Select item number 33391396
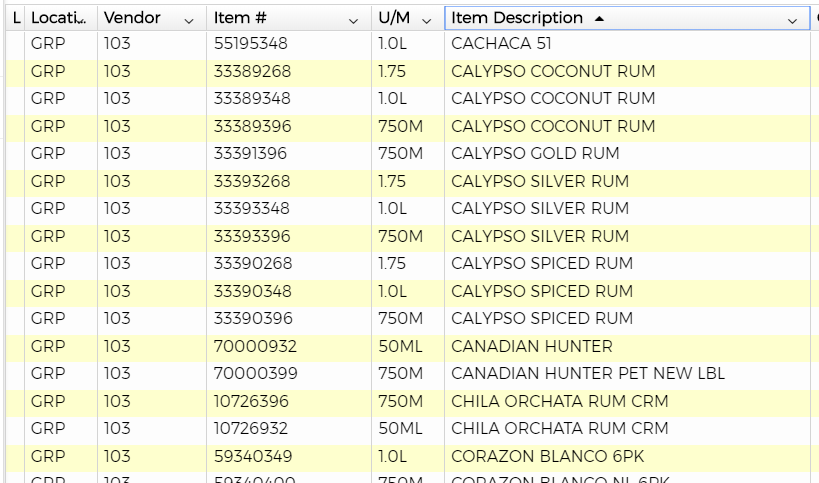The width and height of the screenshot is (819, 483). (250, 153)
